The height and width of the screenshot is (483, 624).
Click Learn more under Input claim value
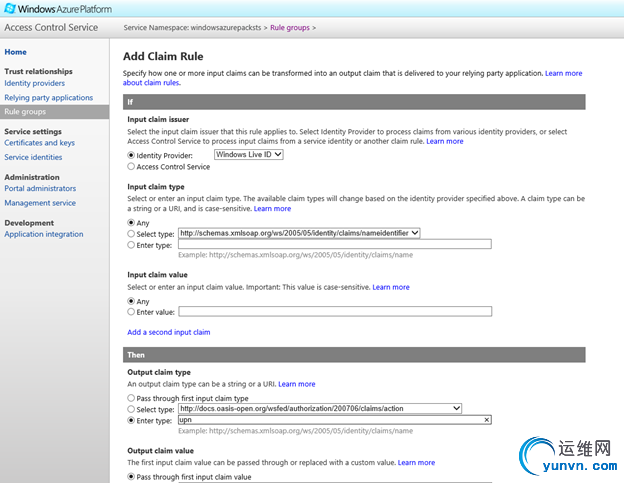391,287
